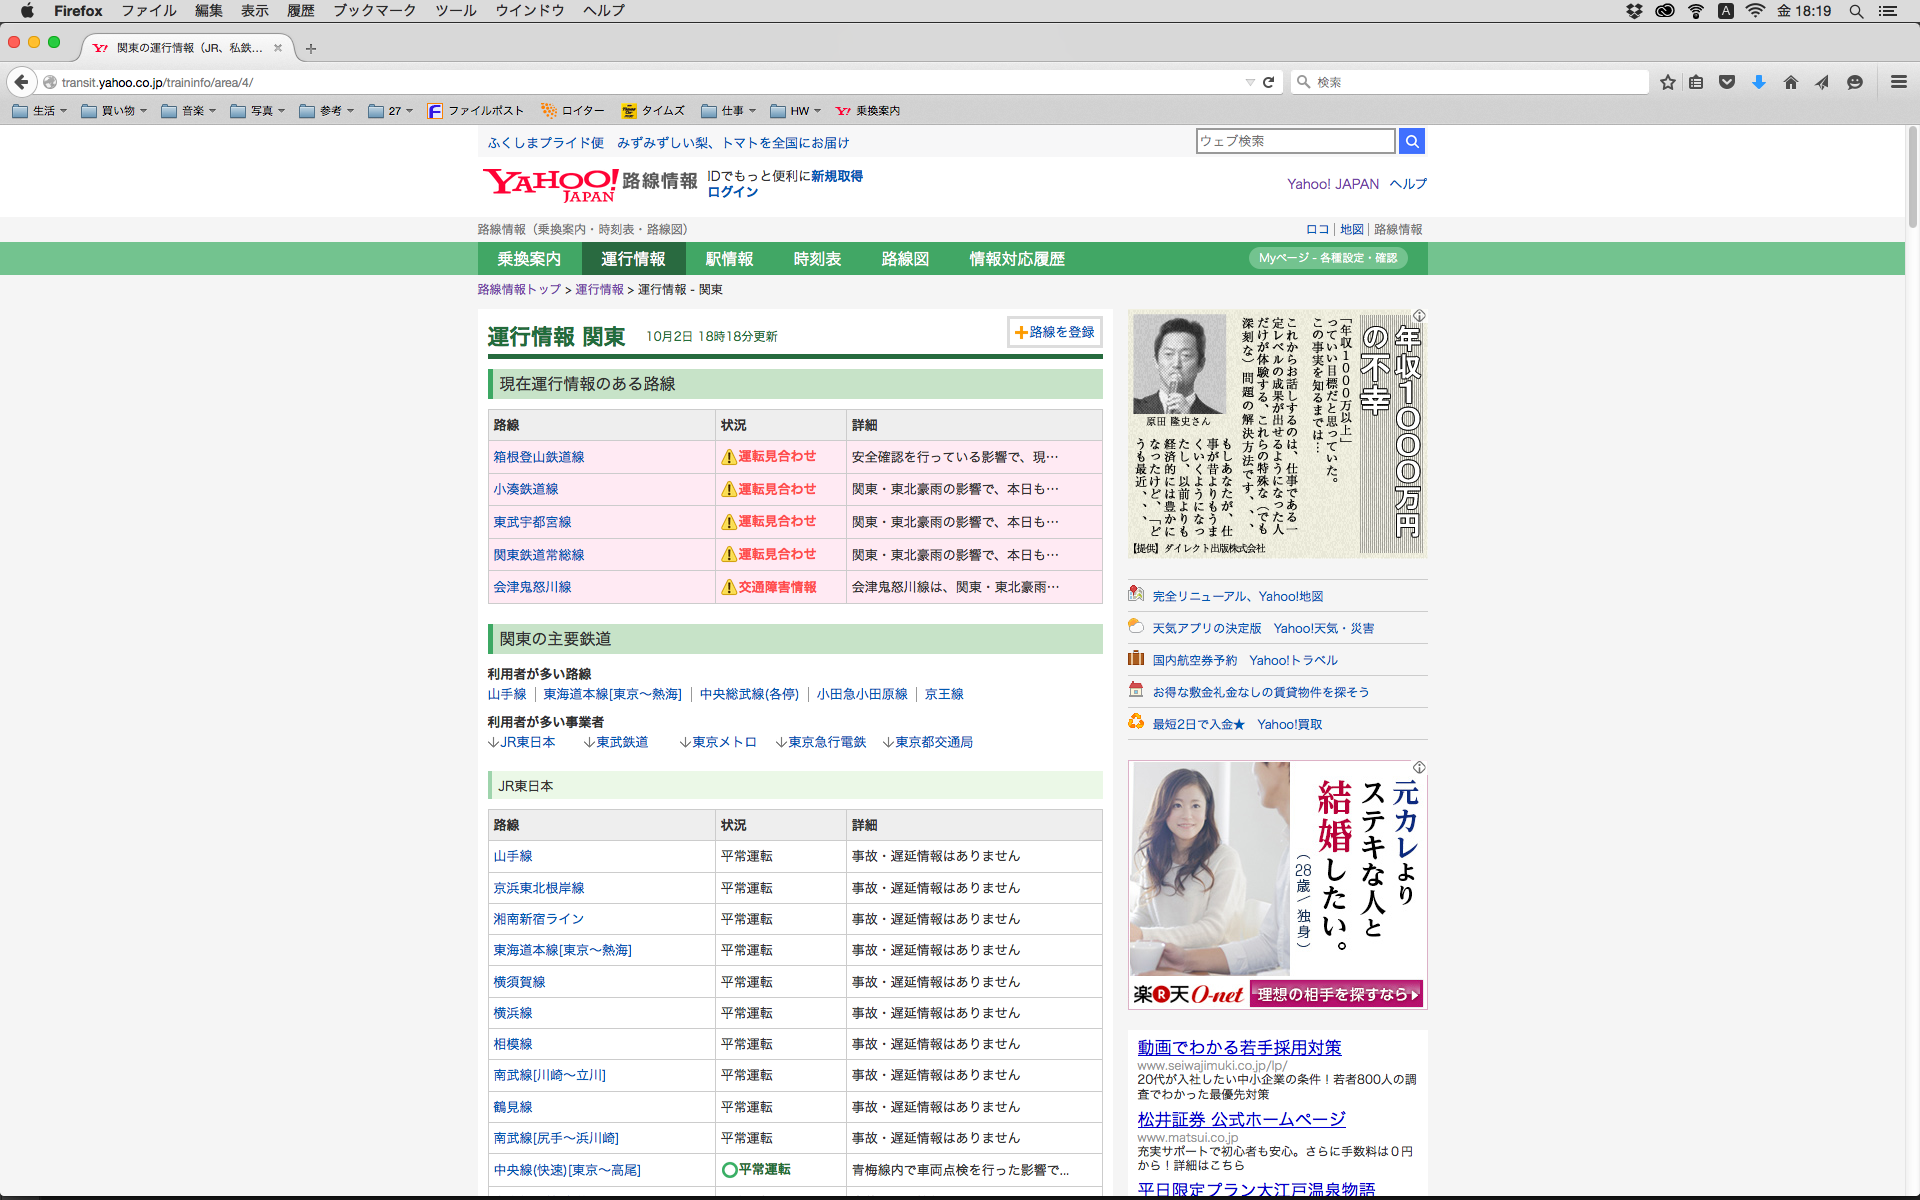Open the ブックマーク menu in the menu bar
1920x1200 pixels.
(x=374, y=11)
